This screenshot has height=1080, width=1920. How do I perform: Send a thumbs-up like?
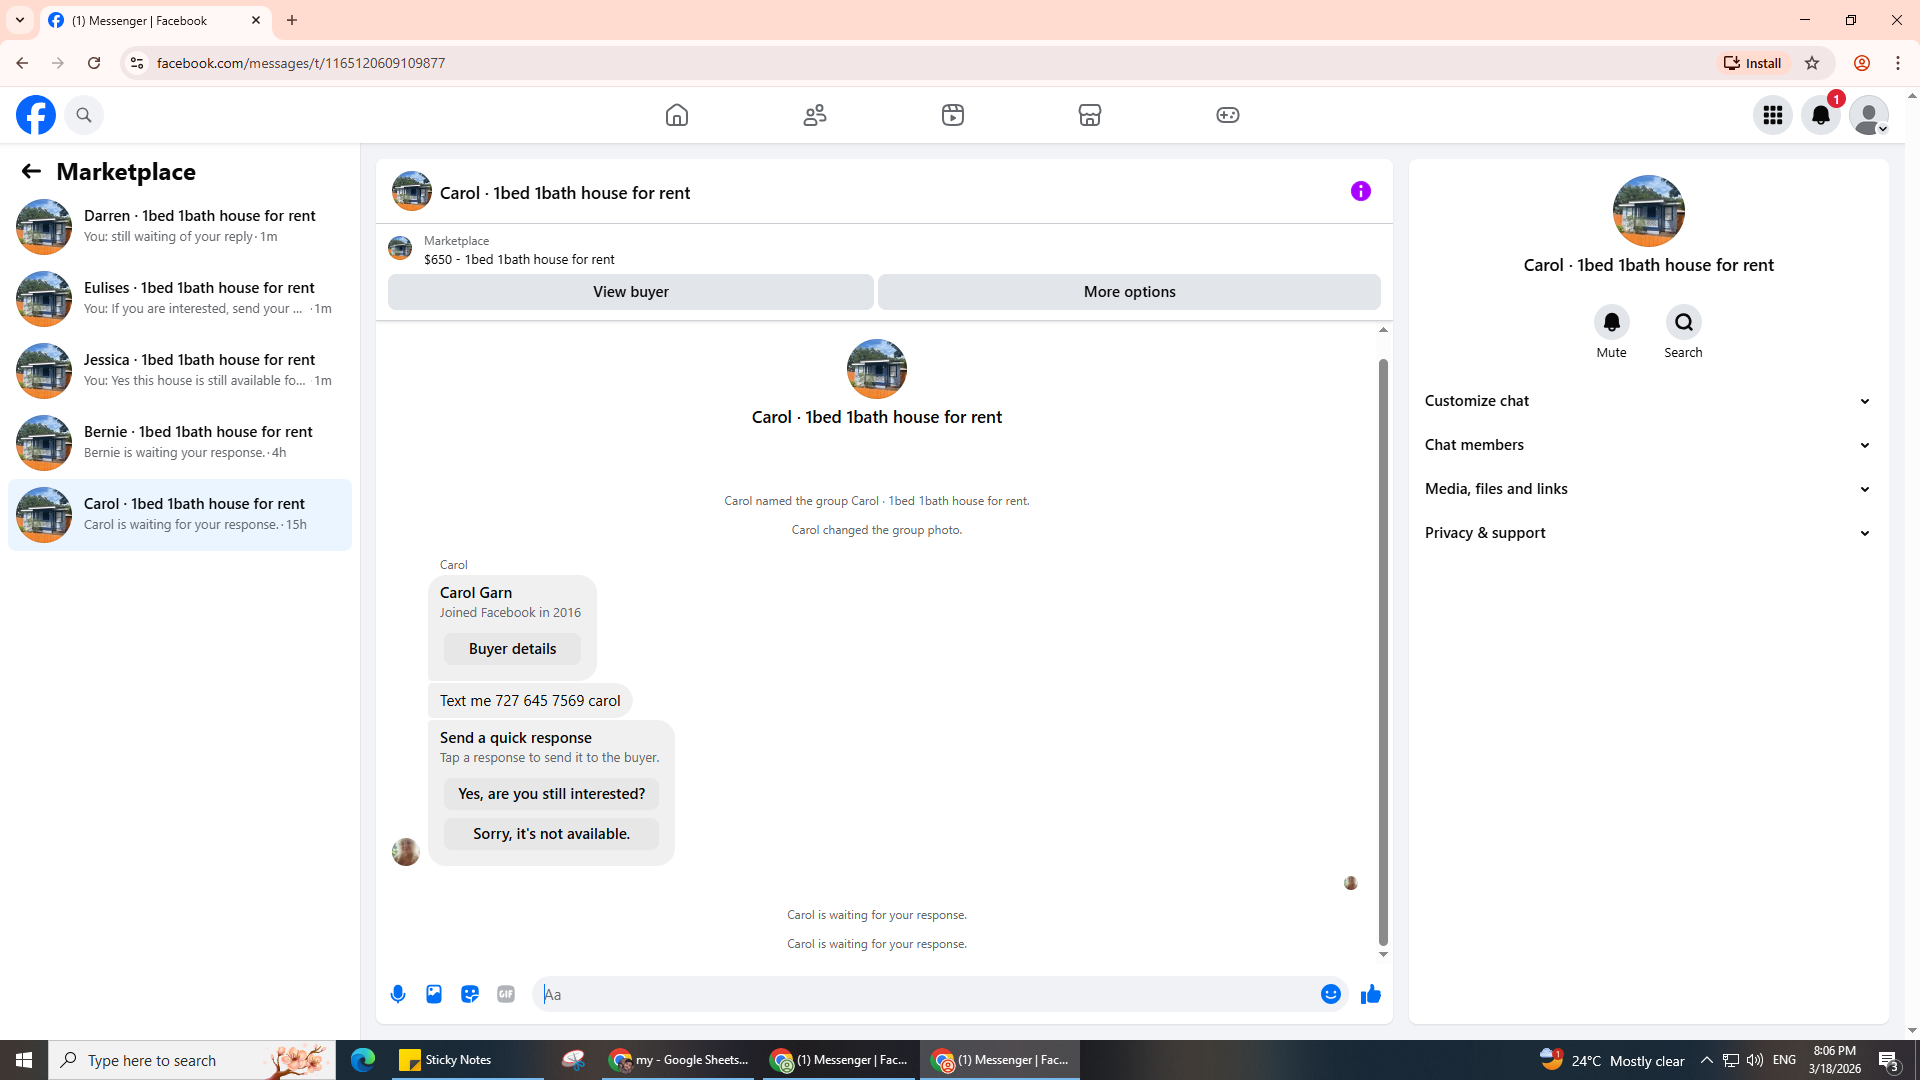(x=1370, y=994)
